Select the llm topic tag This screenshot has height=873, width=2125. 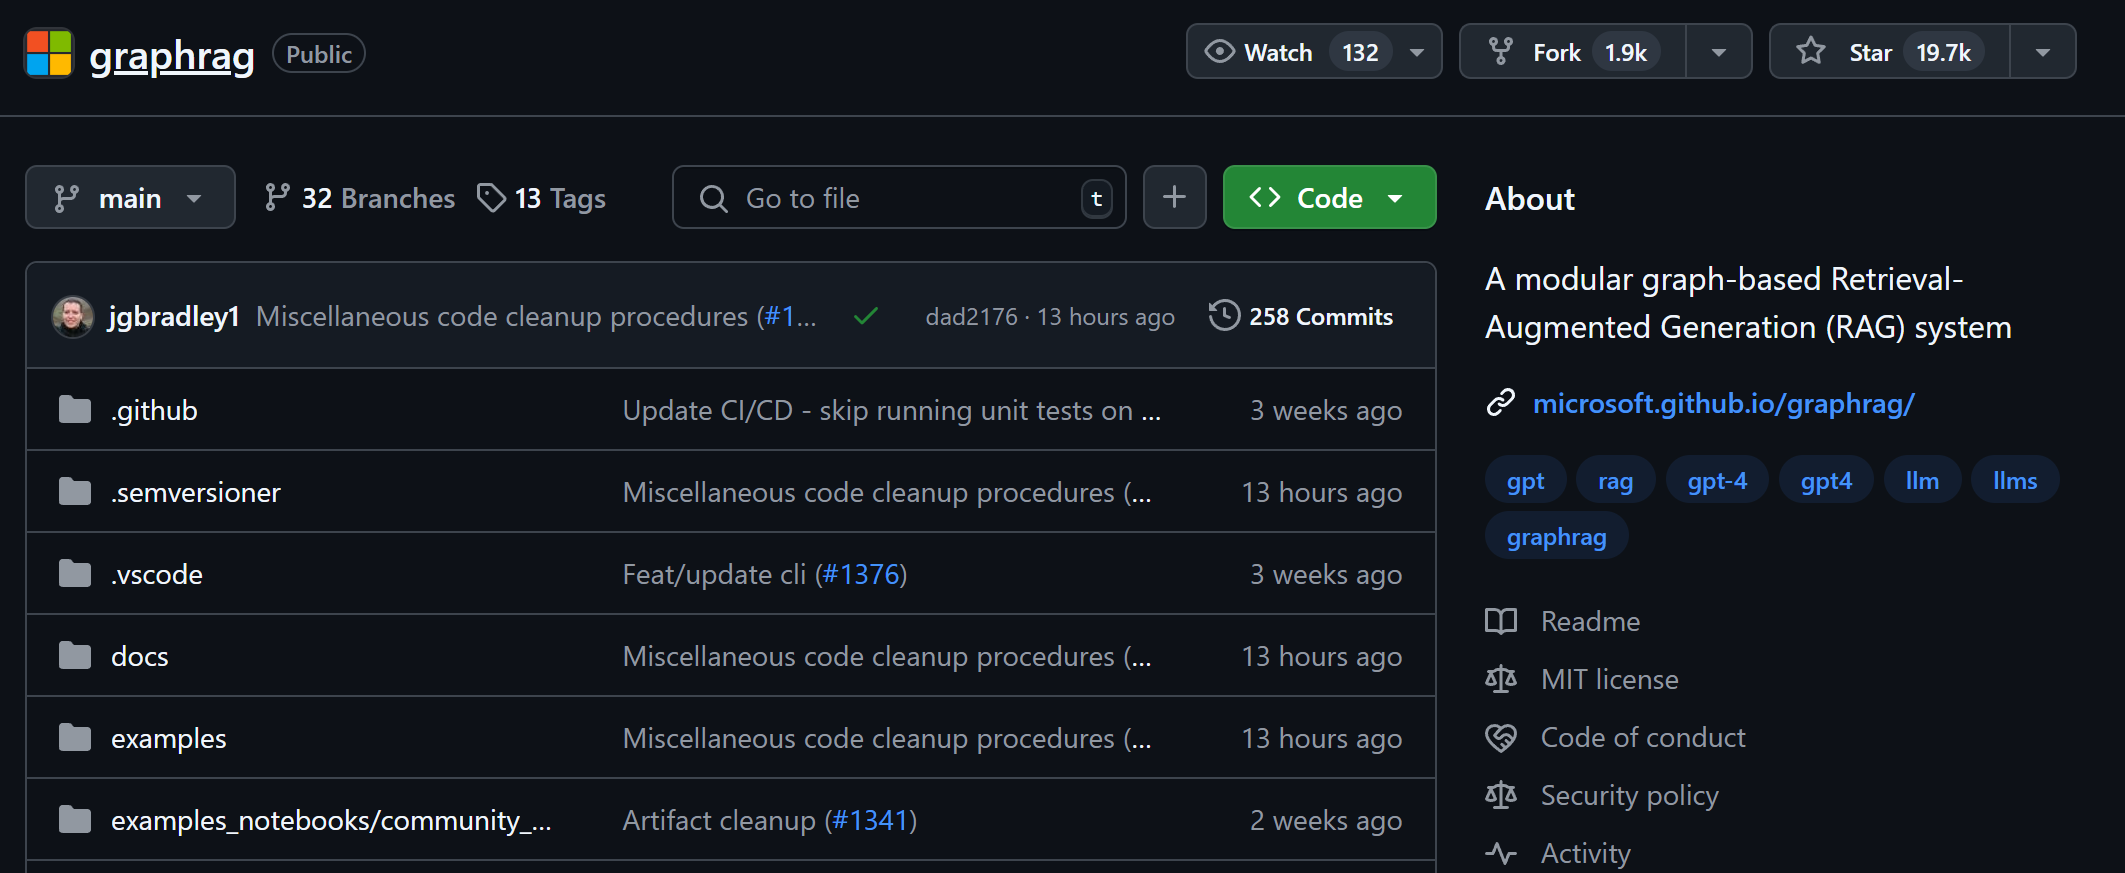pyautogui.click(x=1922, y=481)
